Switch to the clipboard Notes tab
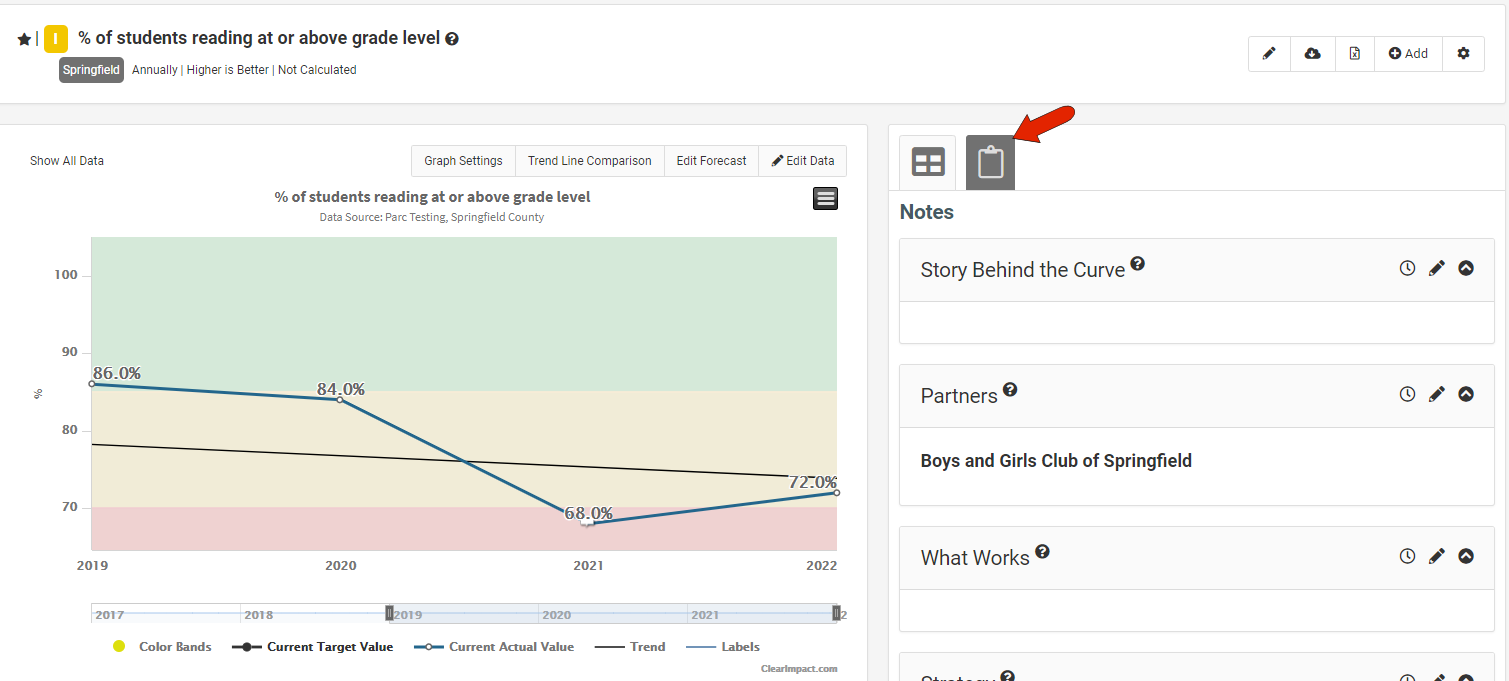 990,162
